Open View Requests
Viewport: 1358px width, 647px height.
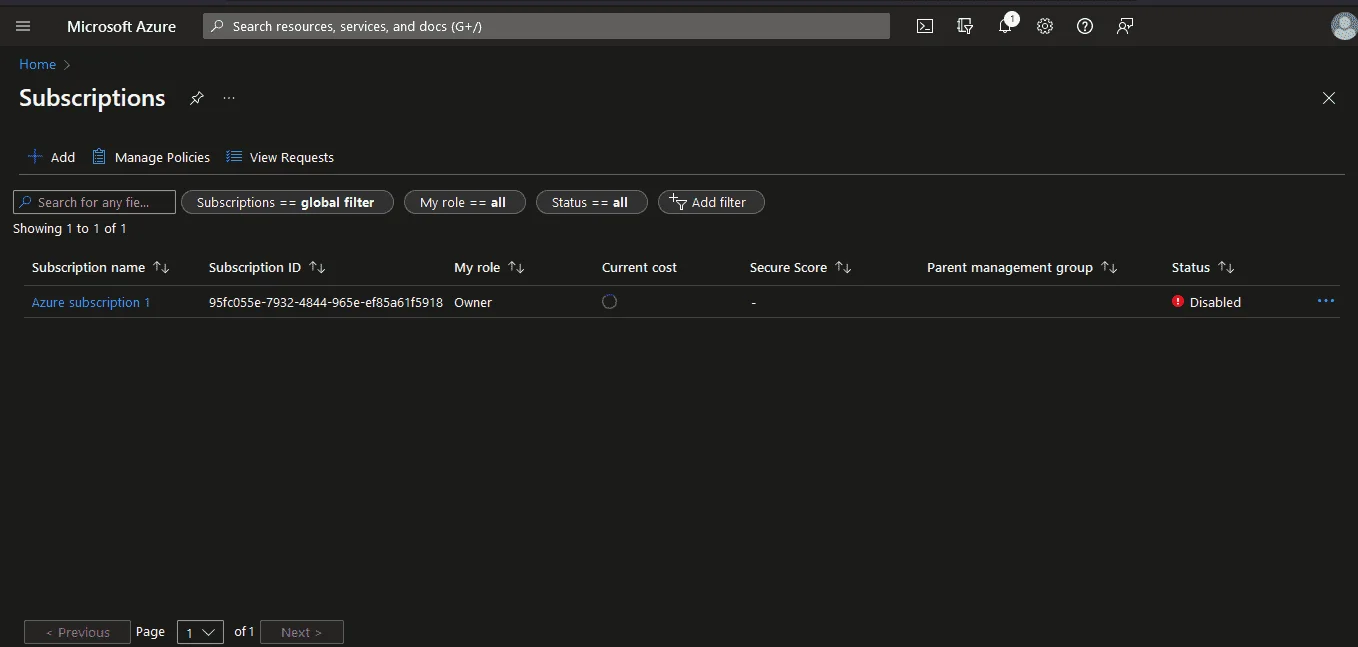click(x=280, y=157)
